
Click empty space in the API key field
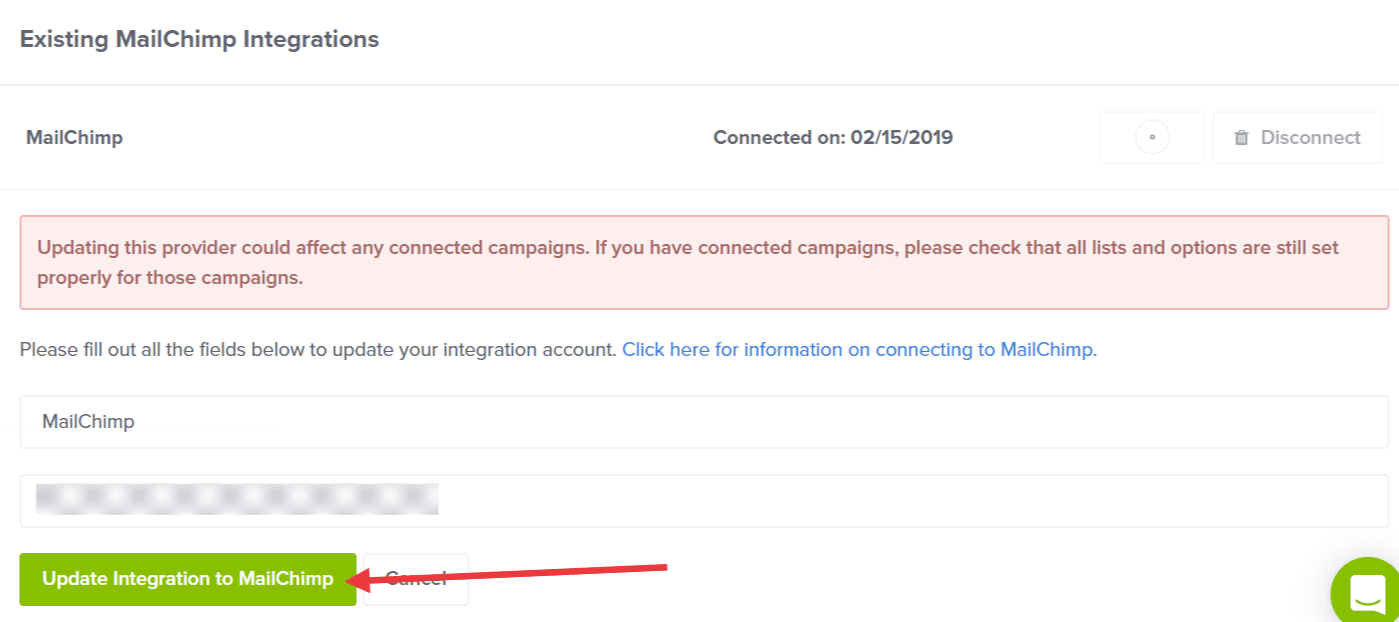point(900,500)
